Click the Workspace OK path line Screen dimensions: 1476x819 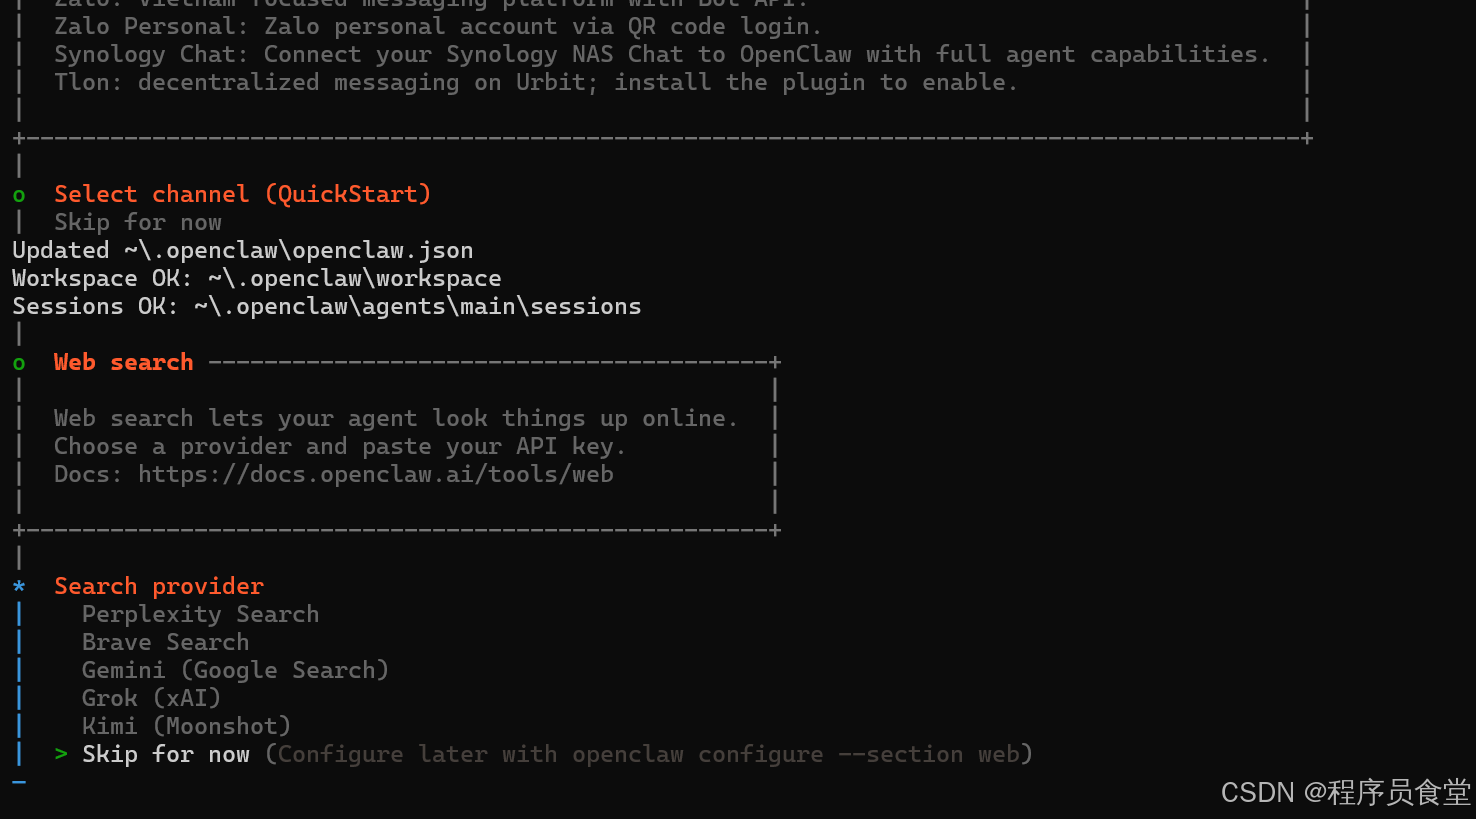[x=256, y=278]
